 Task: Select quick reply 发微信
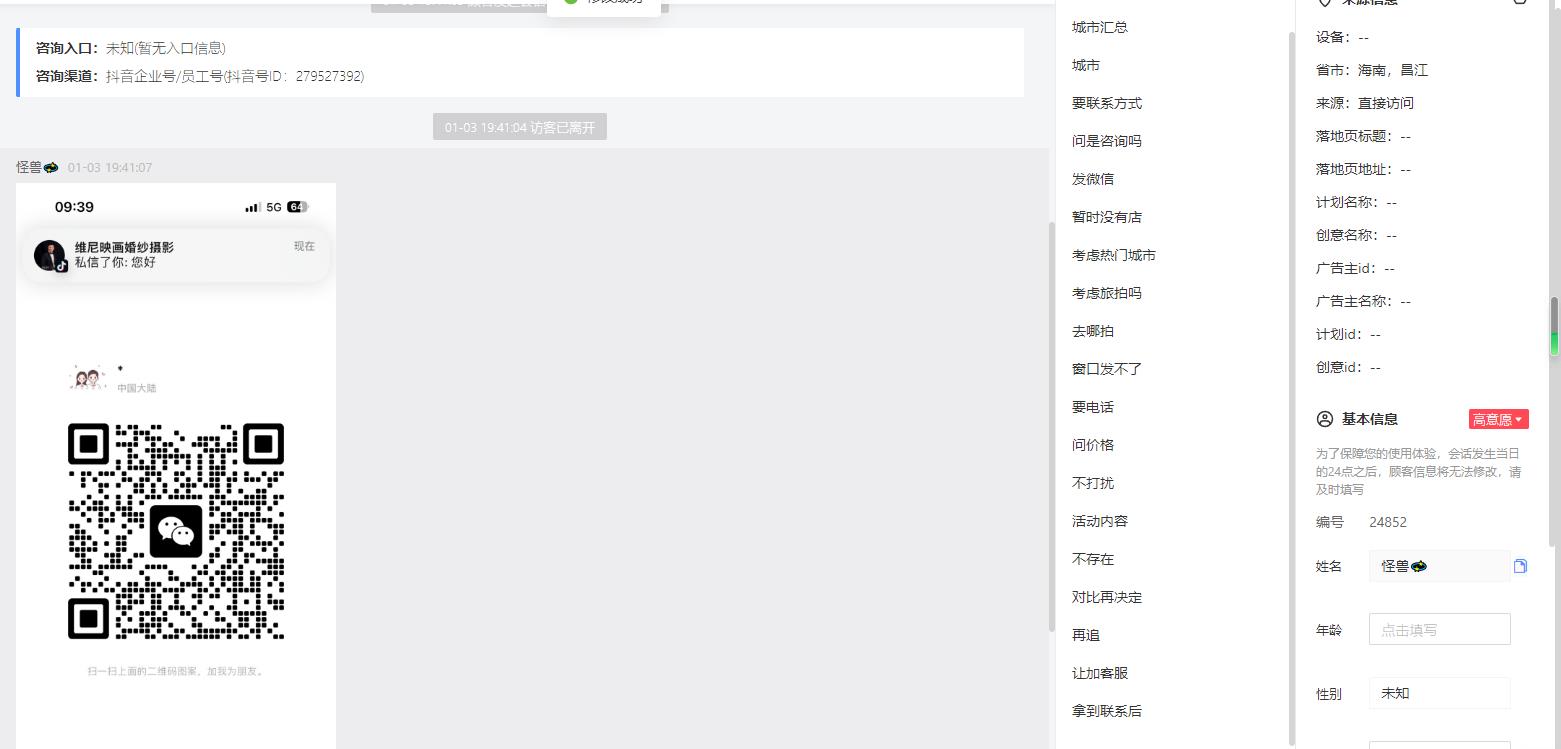click(x=1093, y=179)
